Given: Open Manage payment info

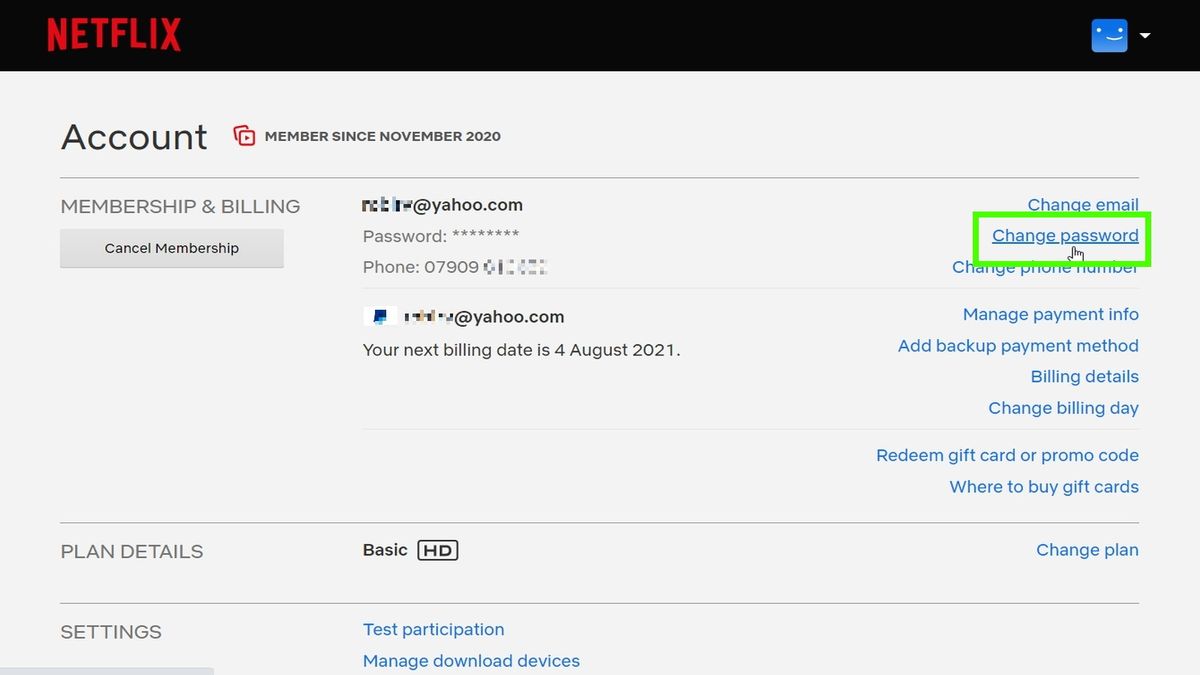Looking at the screenshot, I should pyautogui.click(x=1050, y=314).
